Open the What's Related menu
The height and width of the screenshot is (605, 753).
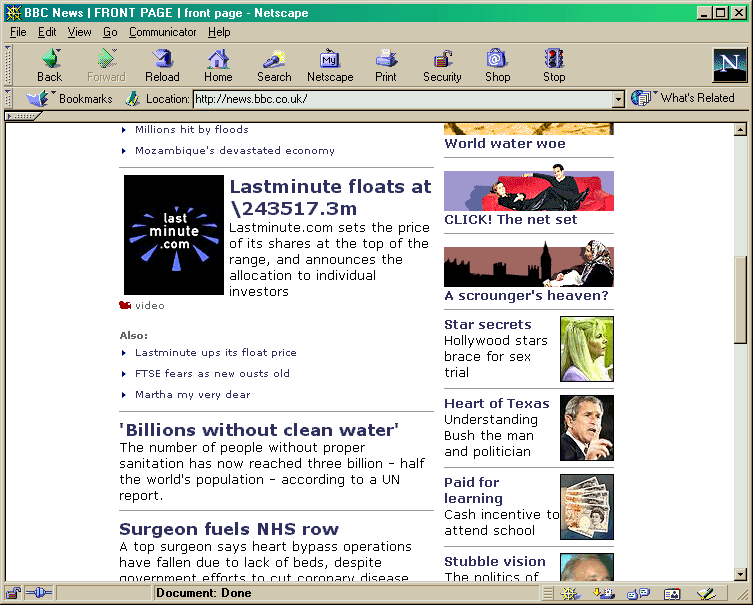point(682,98)
